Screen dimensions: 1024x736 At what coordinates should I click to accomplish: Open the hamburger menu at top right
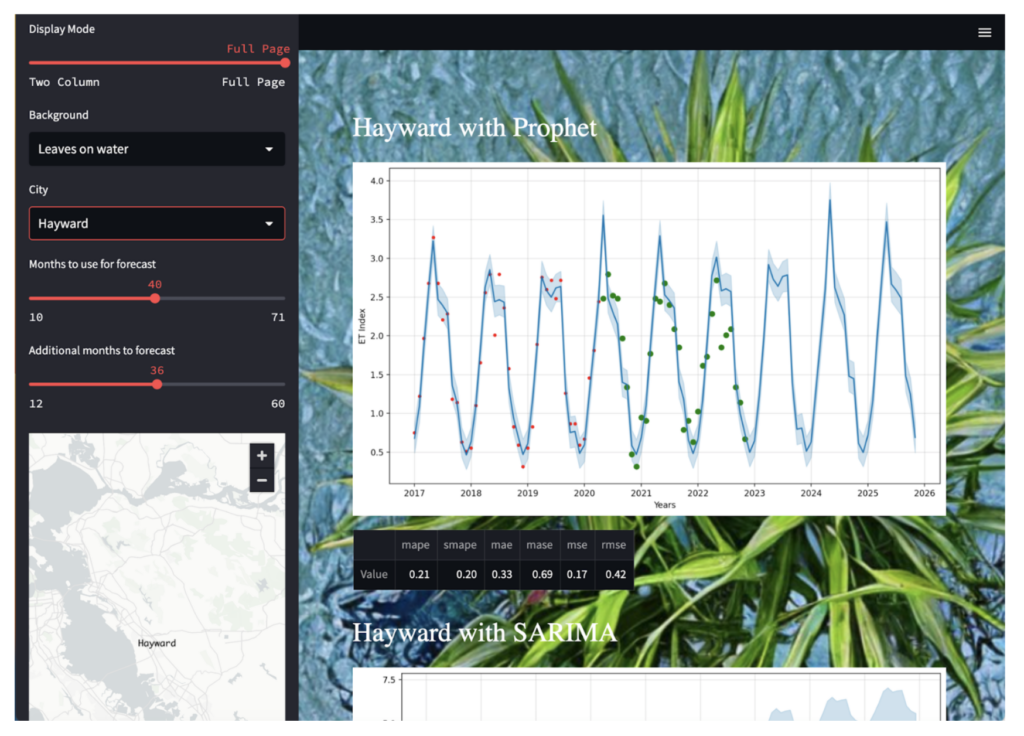[985, 31]
